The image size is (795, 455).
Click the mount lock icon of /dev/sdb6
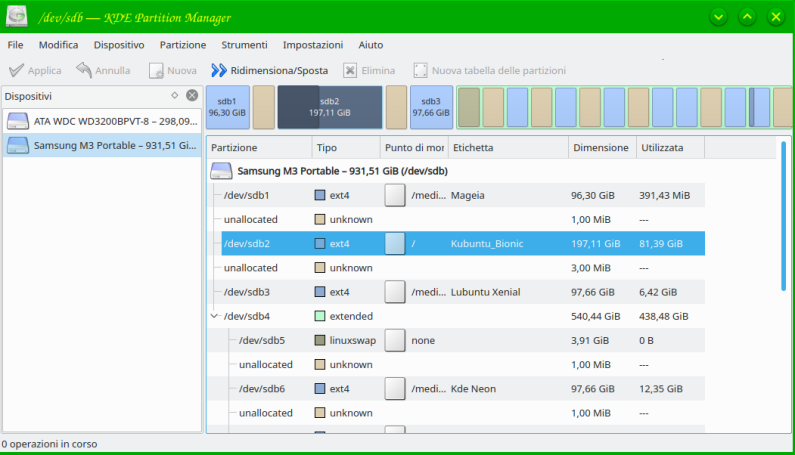pyautogui.click(x=395, y=389)
